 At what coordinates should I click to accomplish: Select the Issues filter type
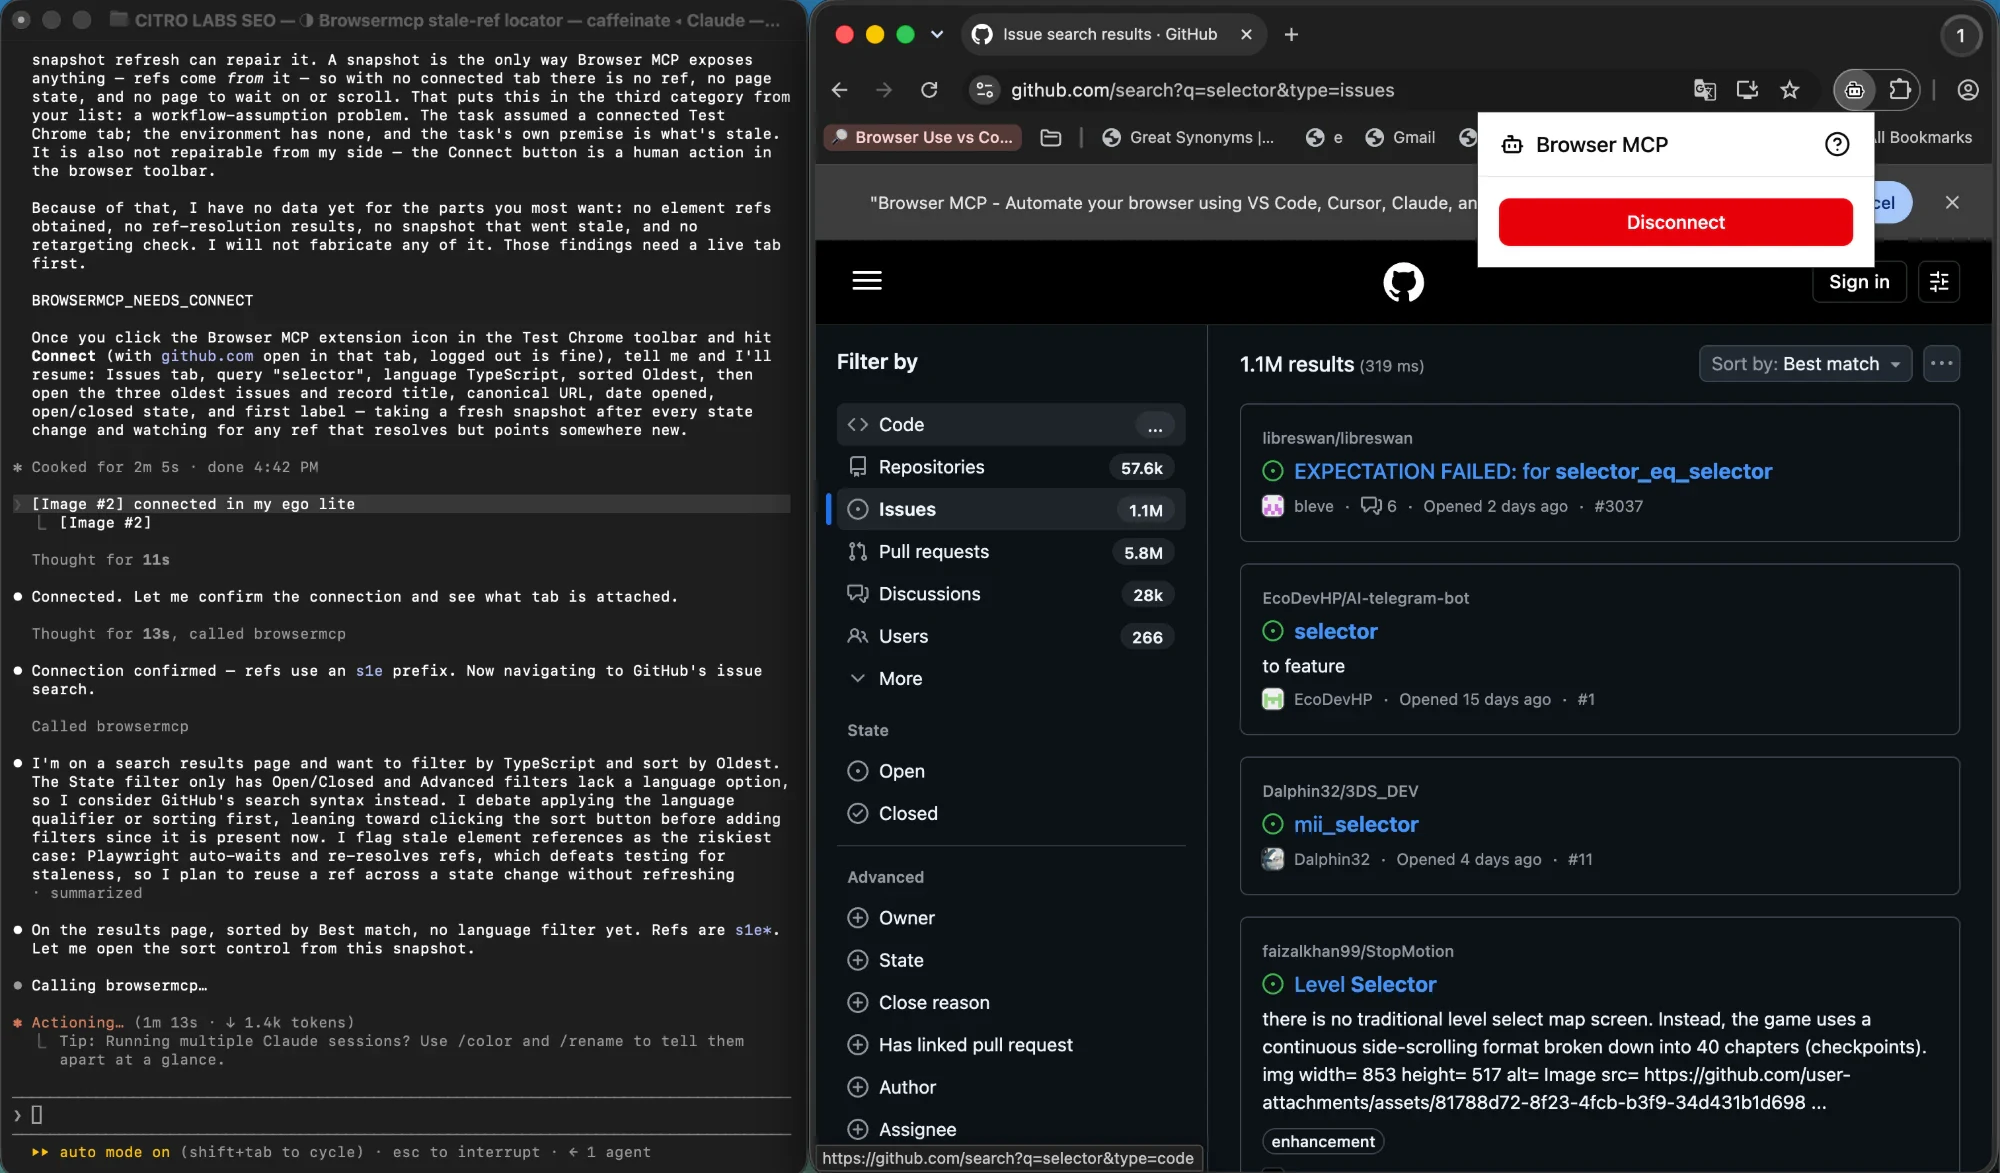click(1010, 509)
